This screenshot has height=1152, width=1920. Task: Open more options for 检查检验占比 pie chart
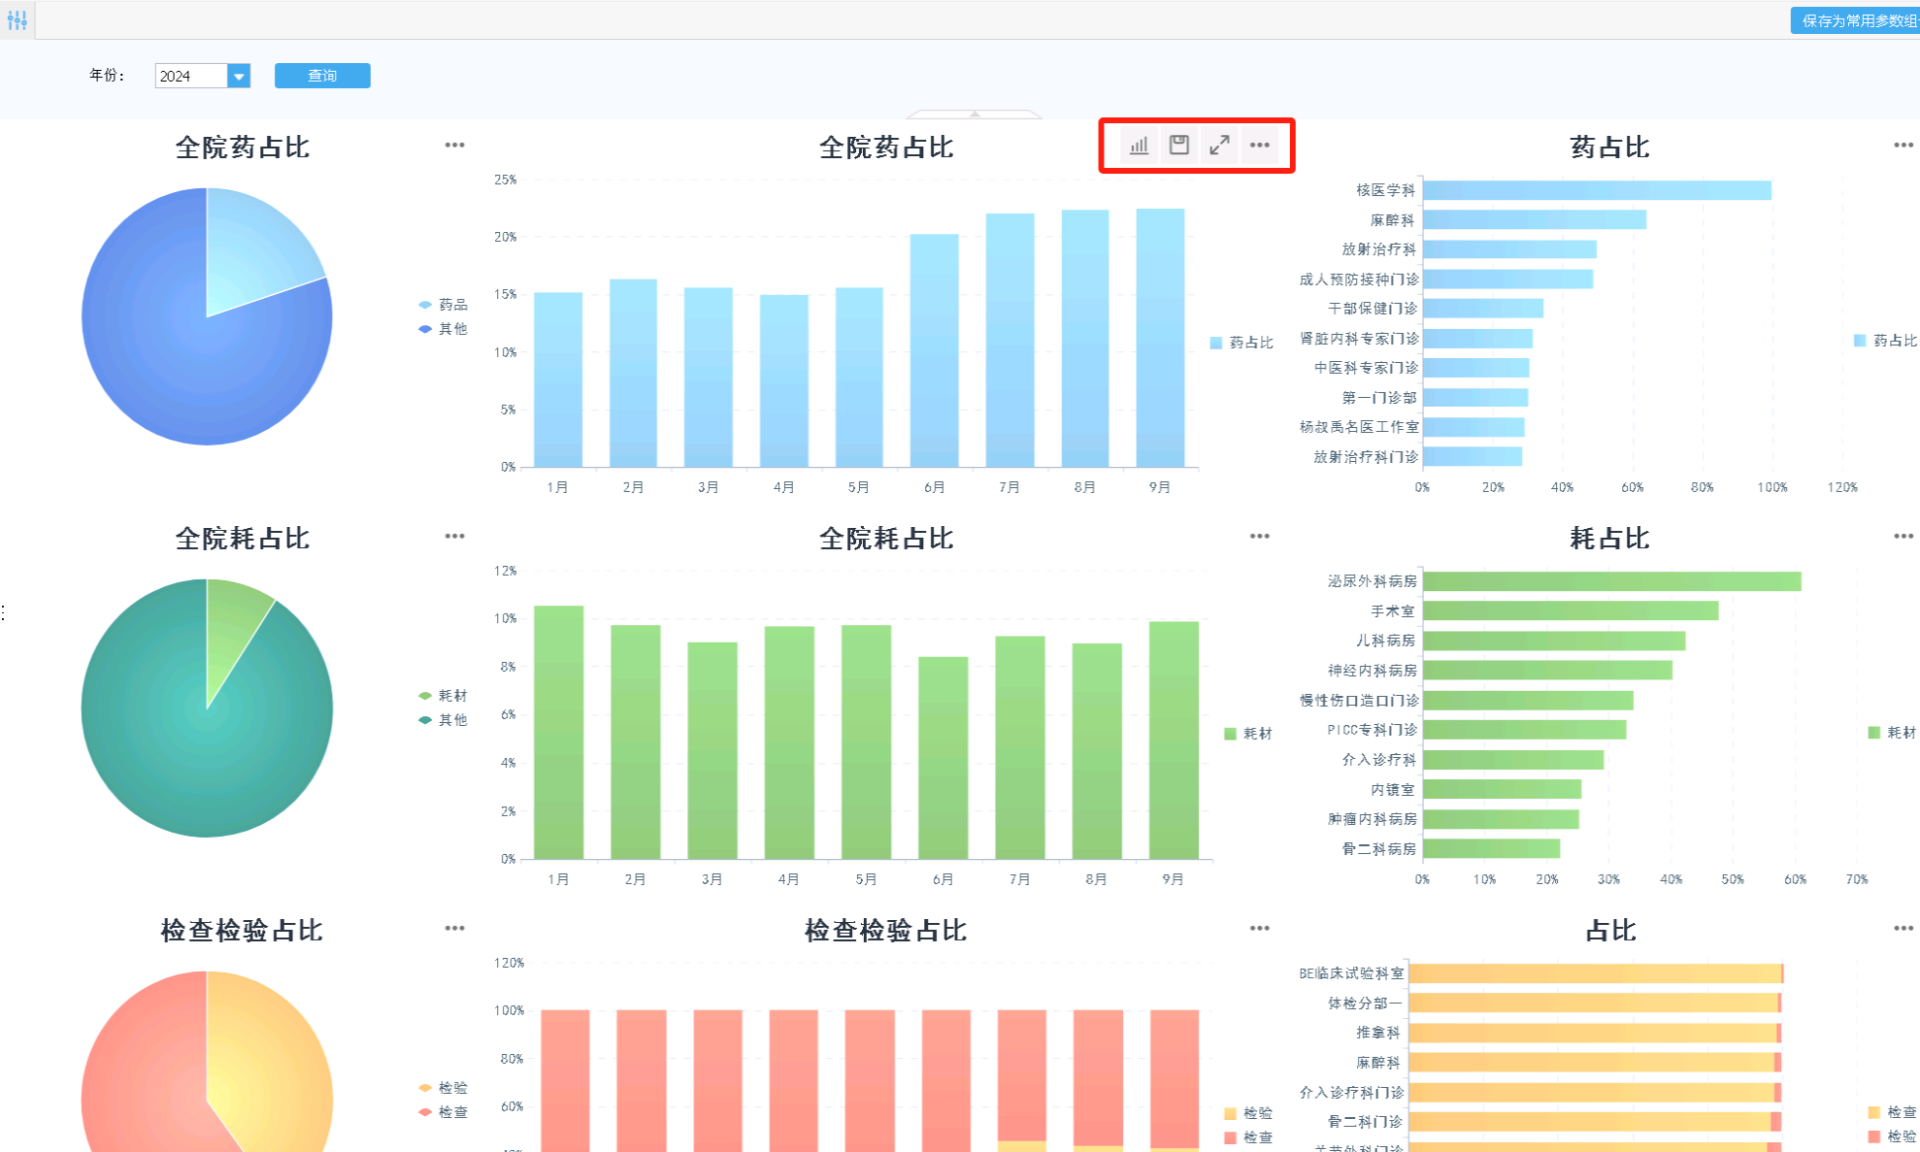pyautogui.click(x=455, y=928)
